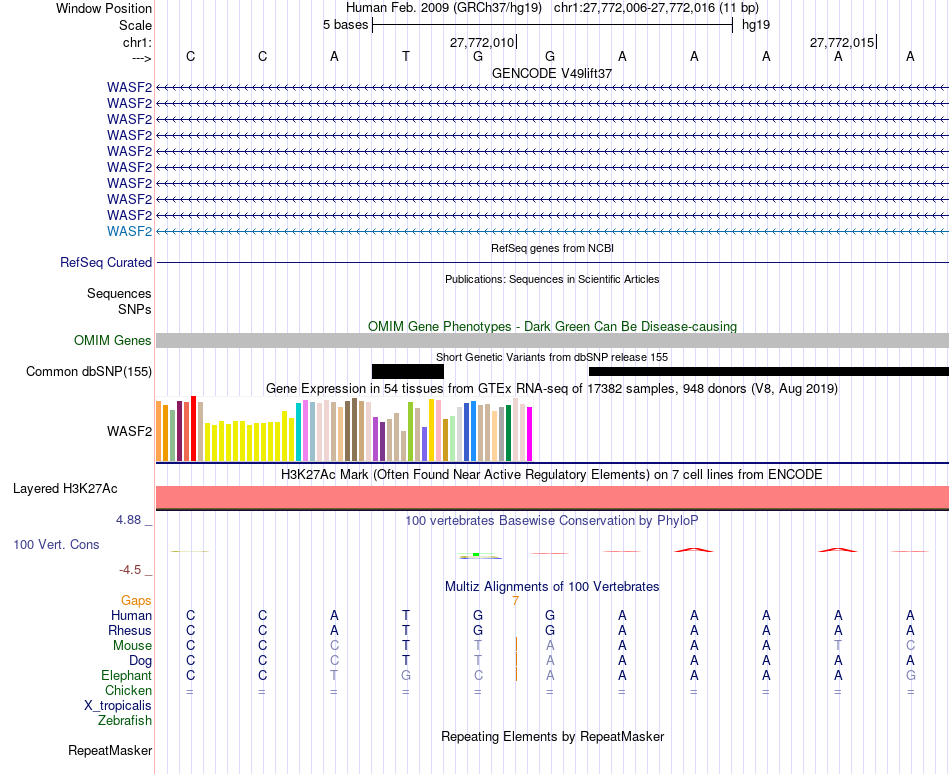Image resolution: width=950 pixels, height=774 pixels.
Task: Select the short black dbSNP variant block
Action: point(408,371)
